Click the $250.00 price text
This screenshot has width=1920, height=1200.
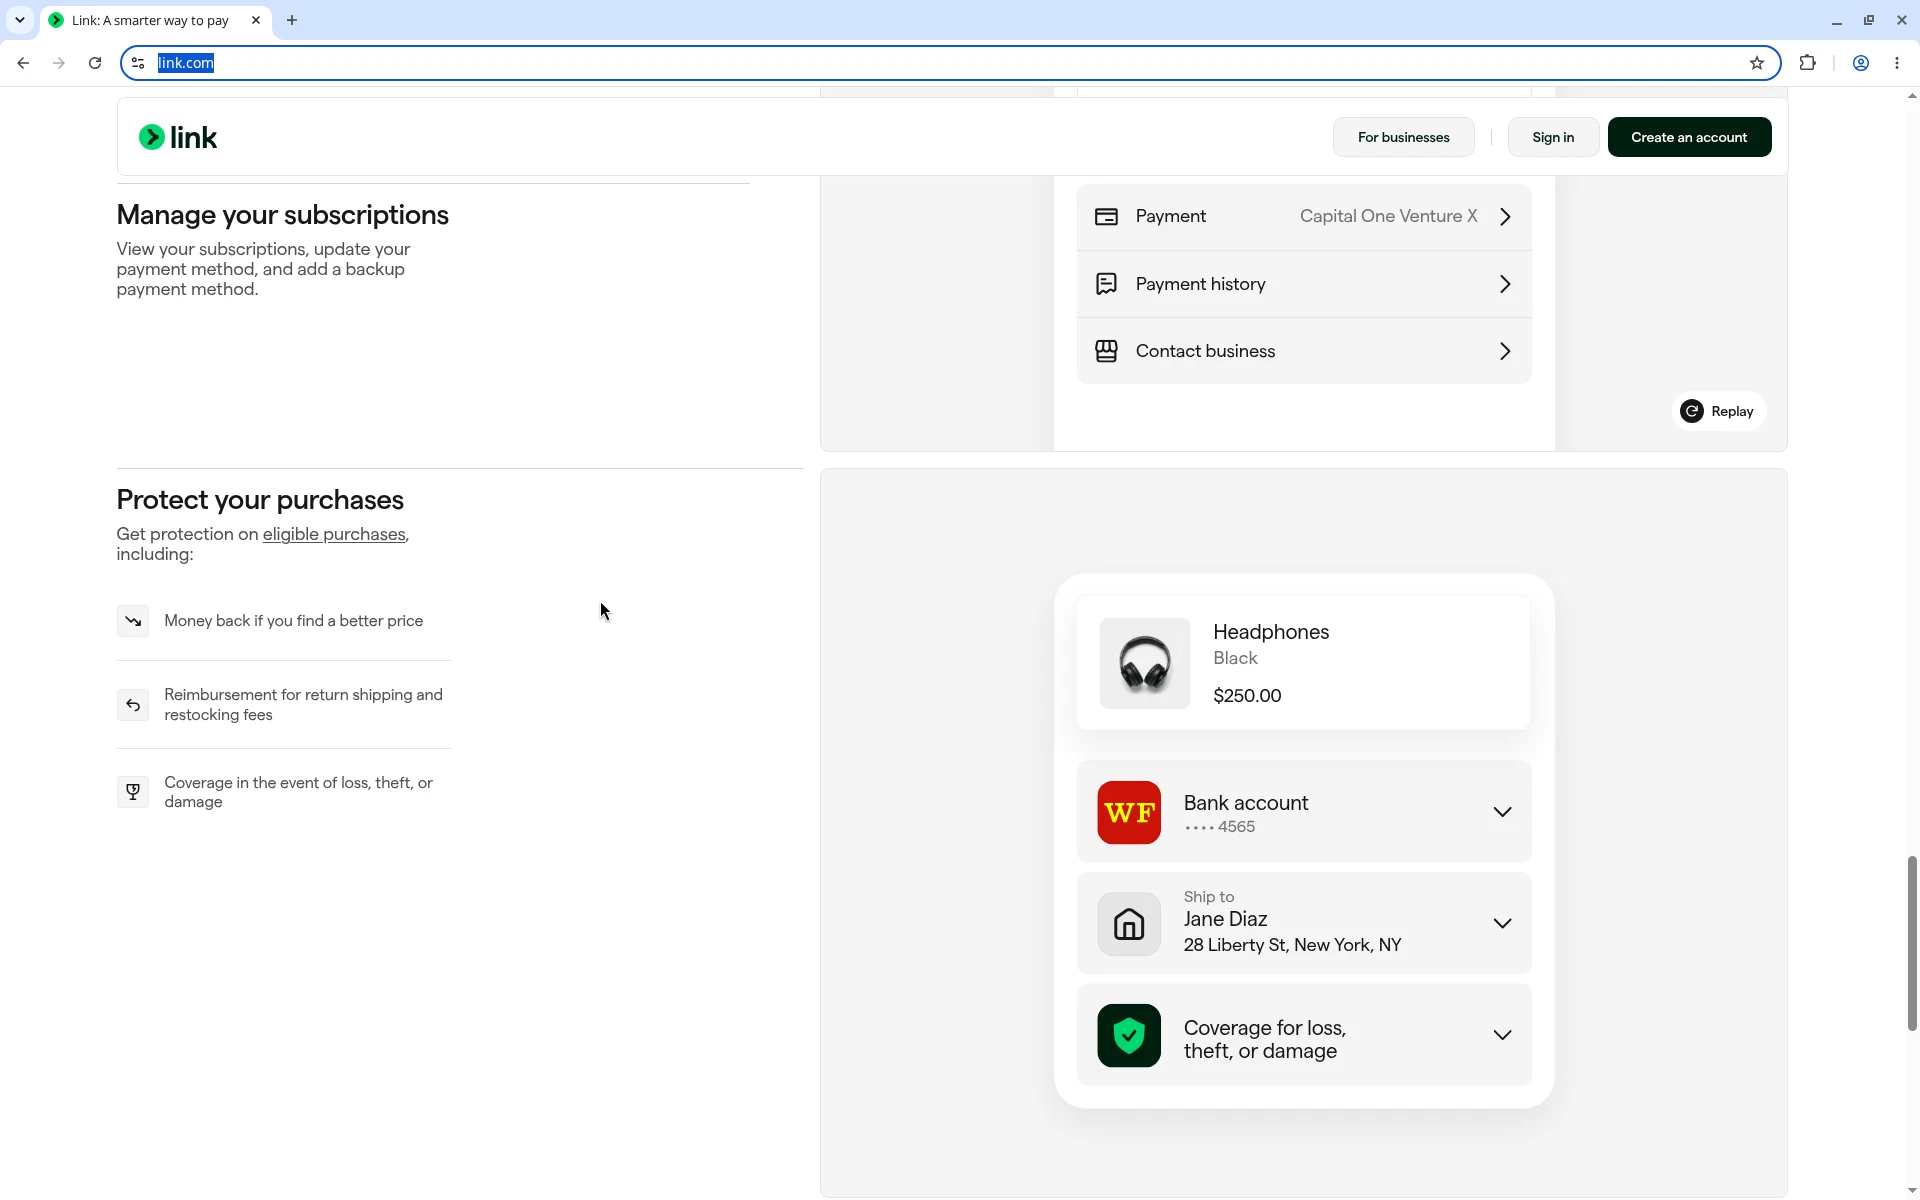[1247, 696]
